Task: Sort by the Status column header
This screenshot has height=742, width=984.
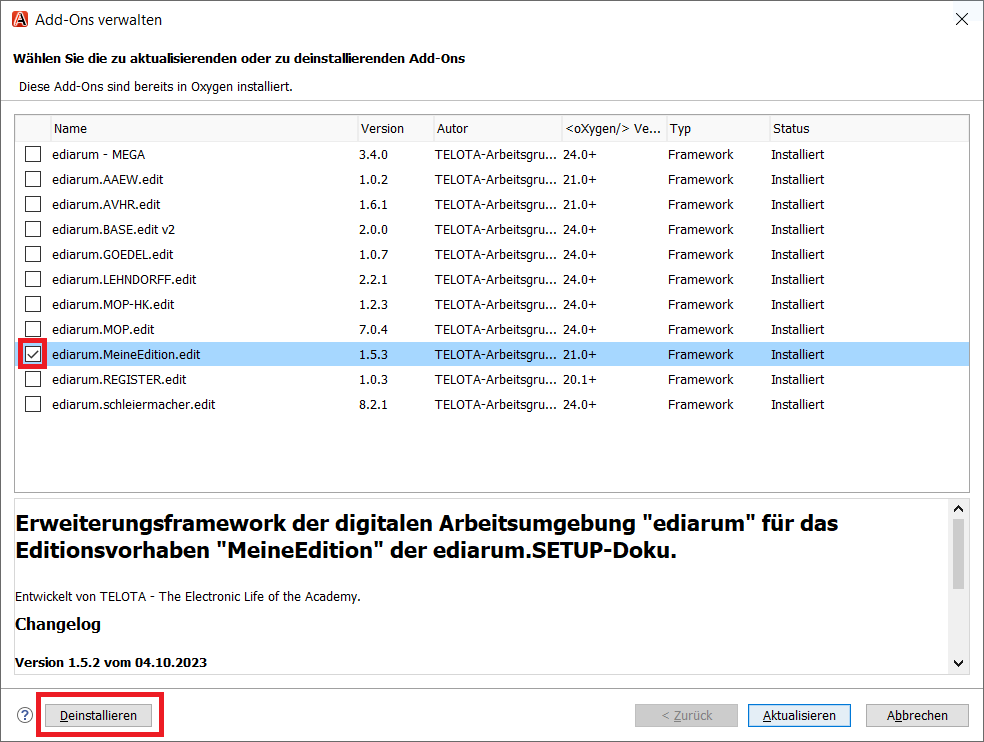Action: click(x=869, y=129)
